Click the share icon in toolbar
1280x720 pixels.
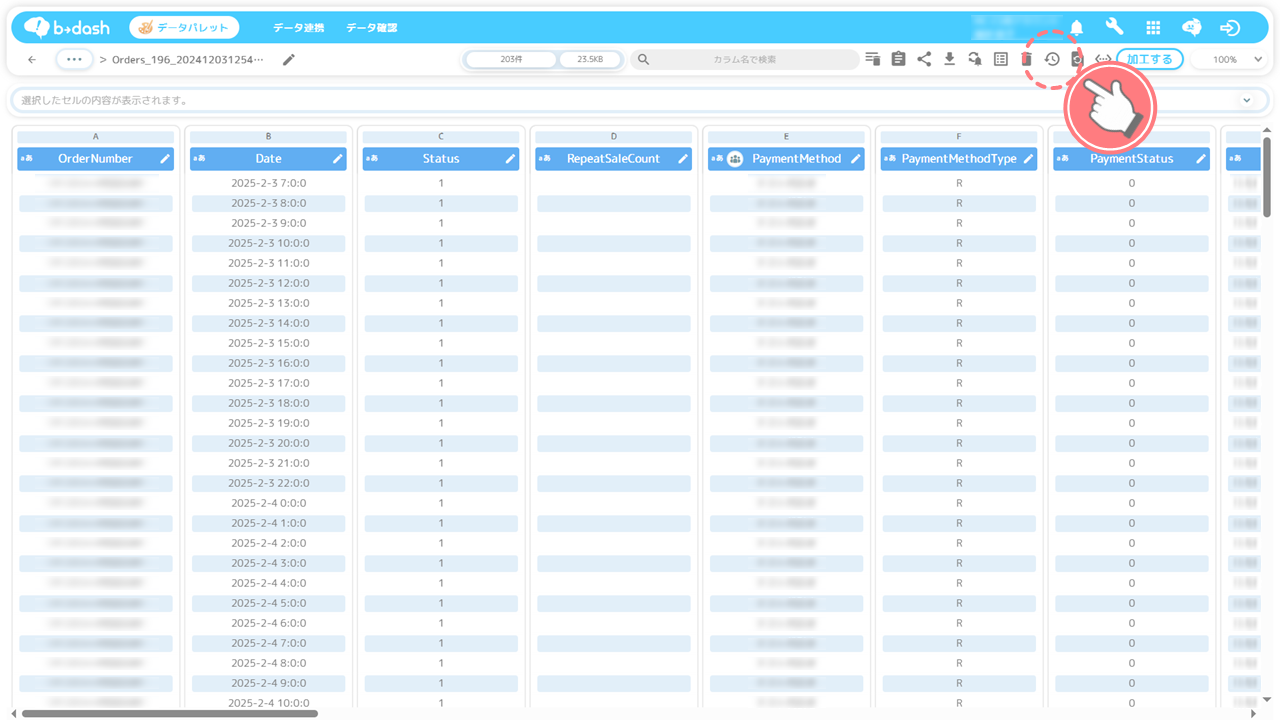[x=924, y=60]
